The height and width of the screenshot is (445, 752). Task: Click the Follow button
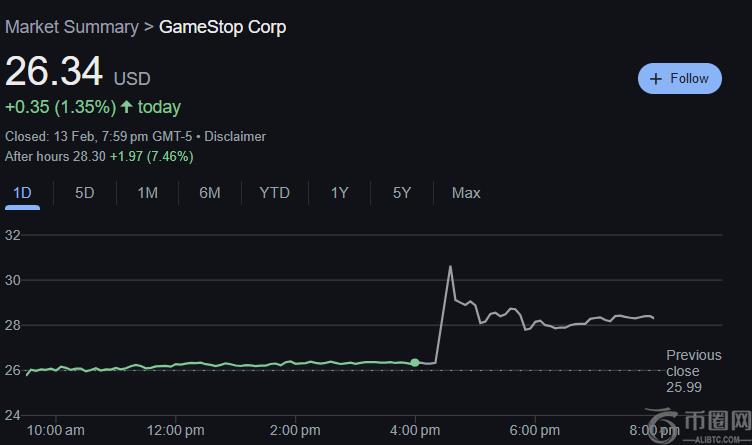point(679,79)
